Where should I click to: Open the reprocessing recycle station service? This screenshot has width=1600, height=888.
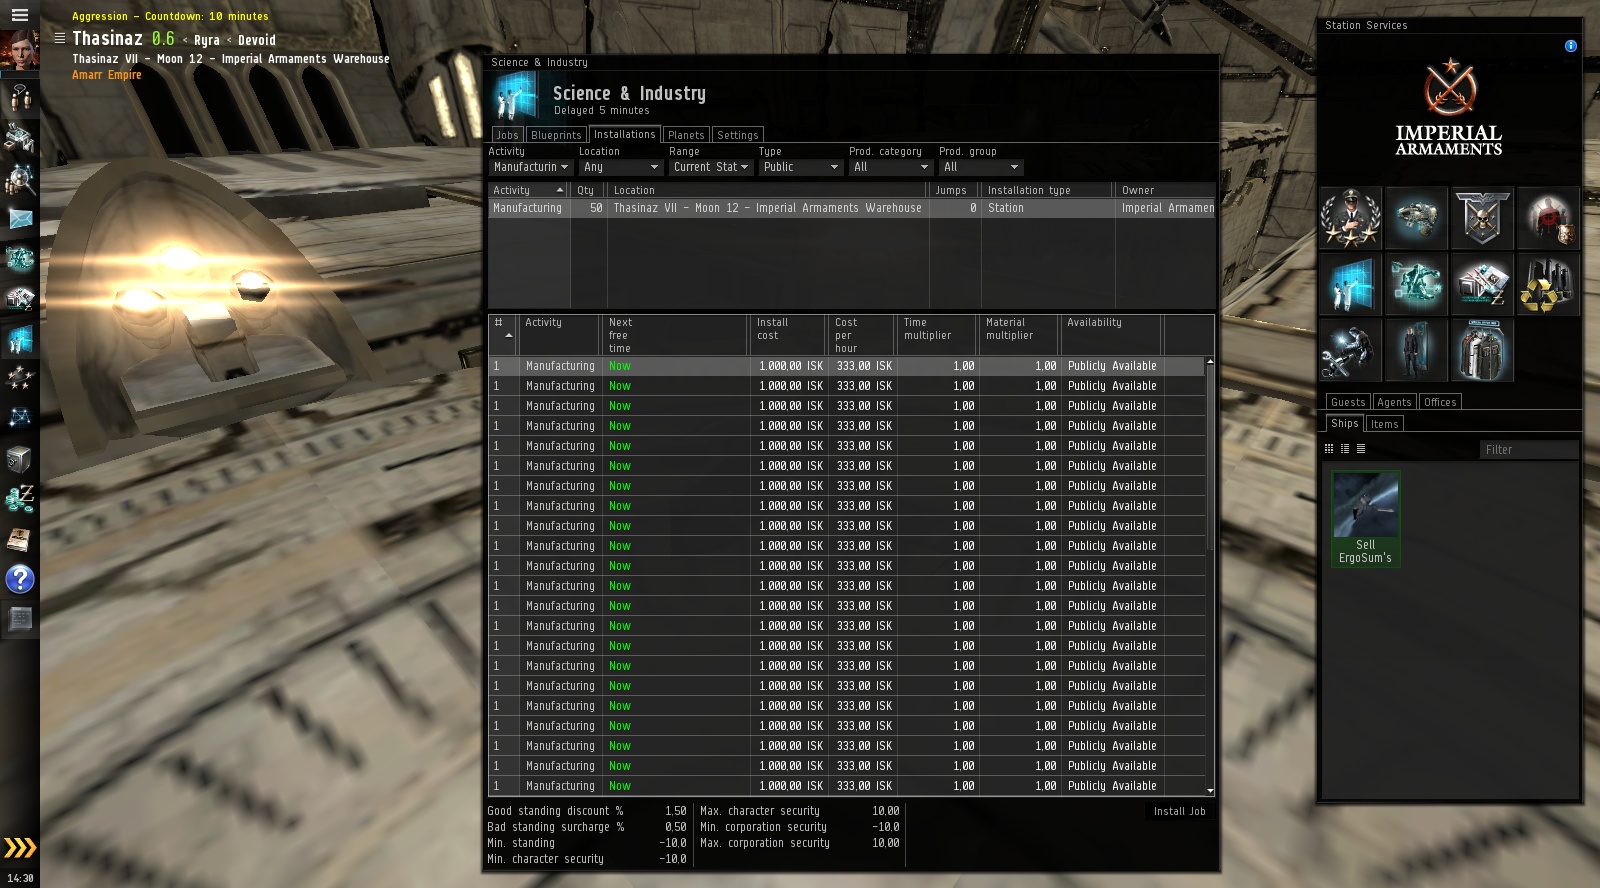1548,284
